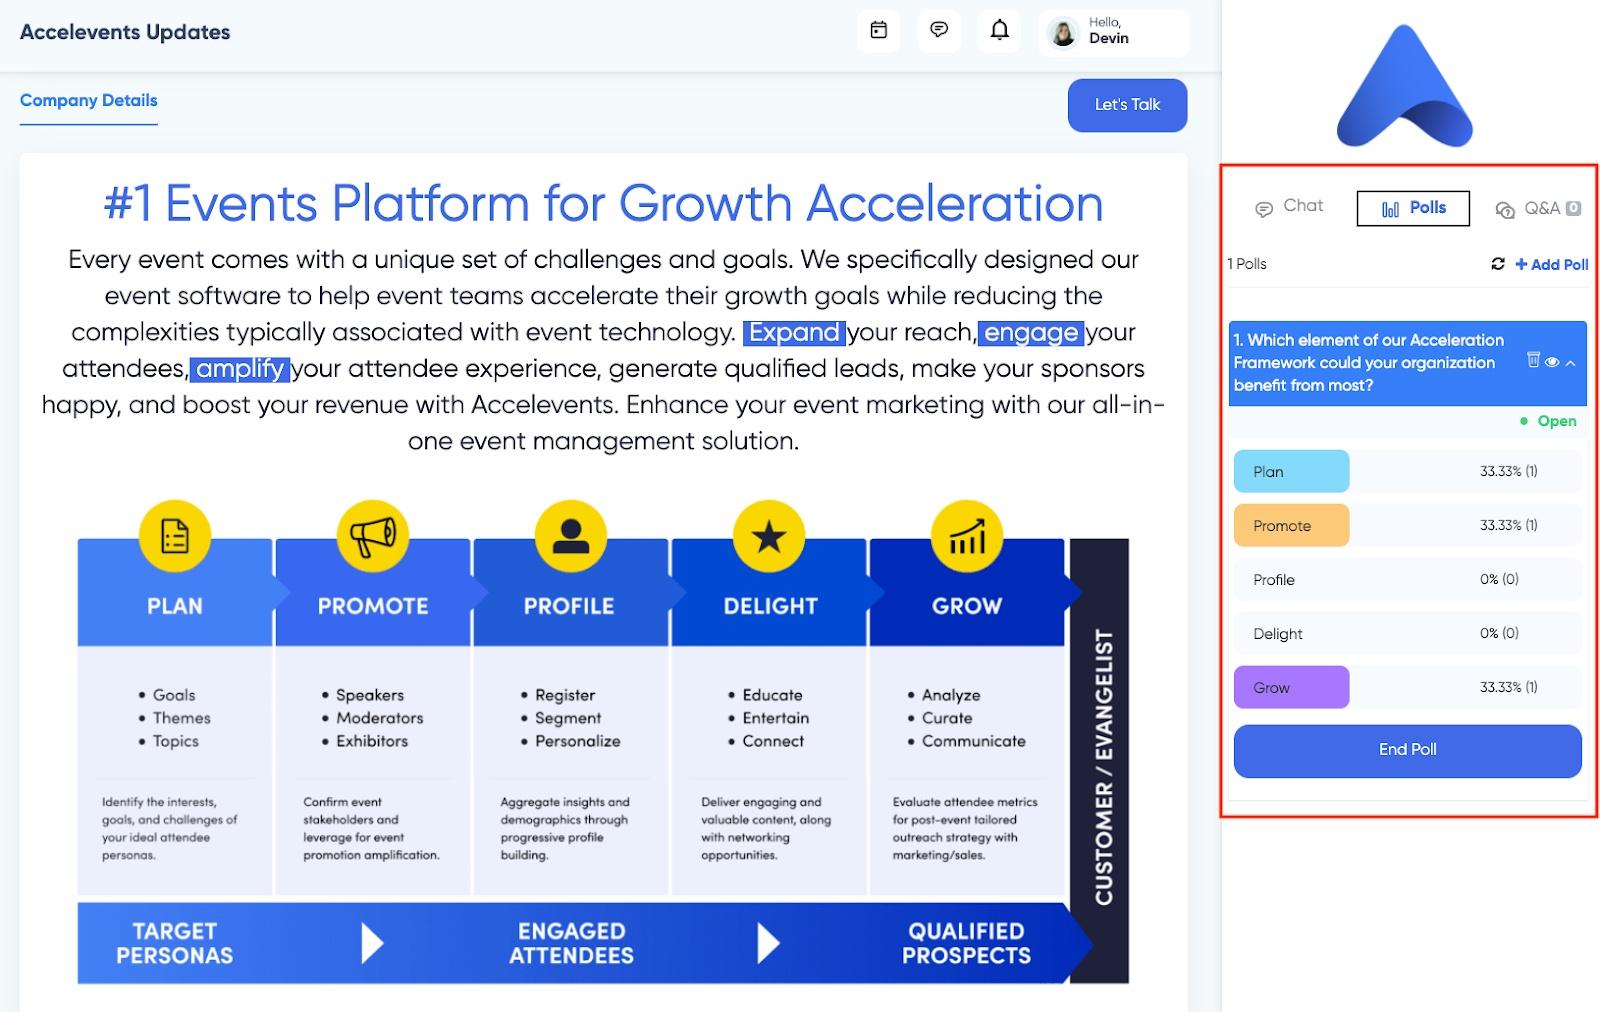Choose the Profile poll option
The height and width of the screenshot is (1012, 1600).
(1407, 579)
